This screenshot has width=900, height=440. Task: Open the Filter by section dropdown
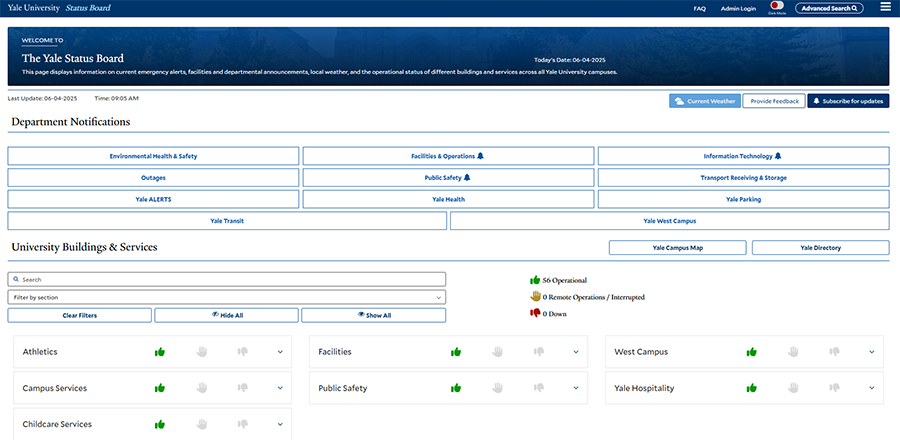point(227,297)
